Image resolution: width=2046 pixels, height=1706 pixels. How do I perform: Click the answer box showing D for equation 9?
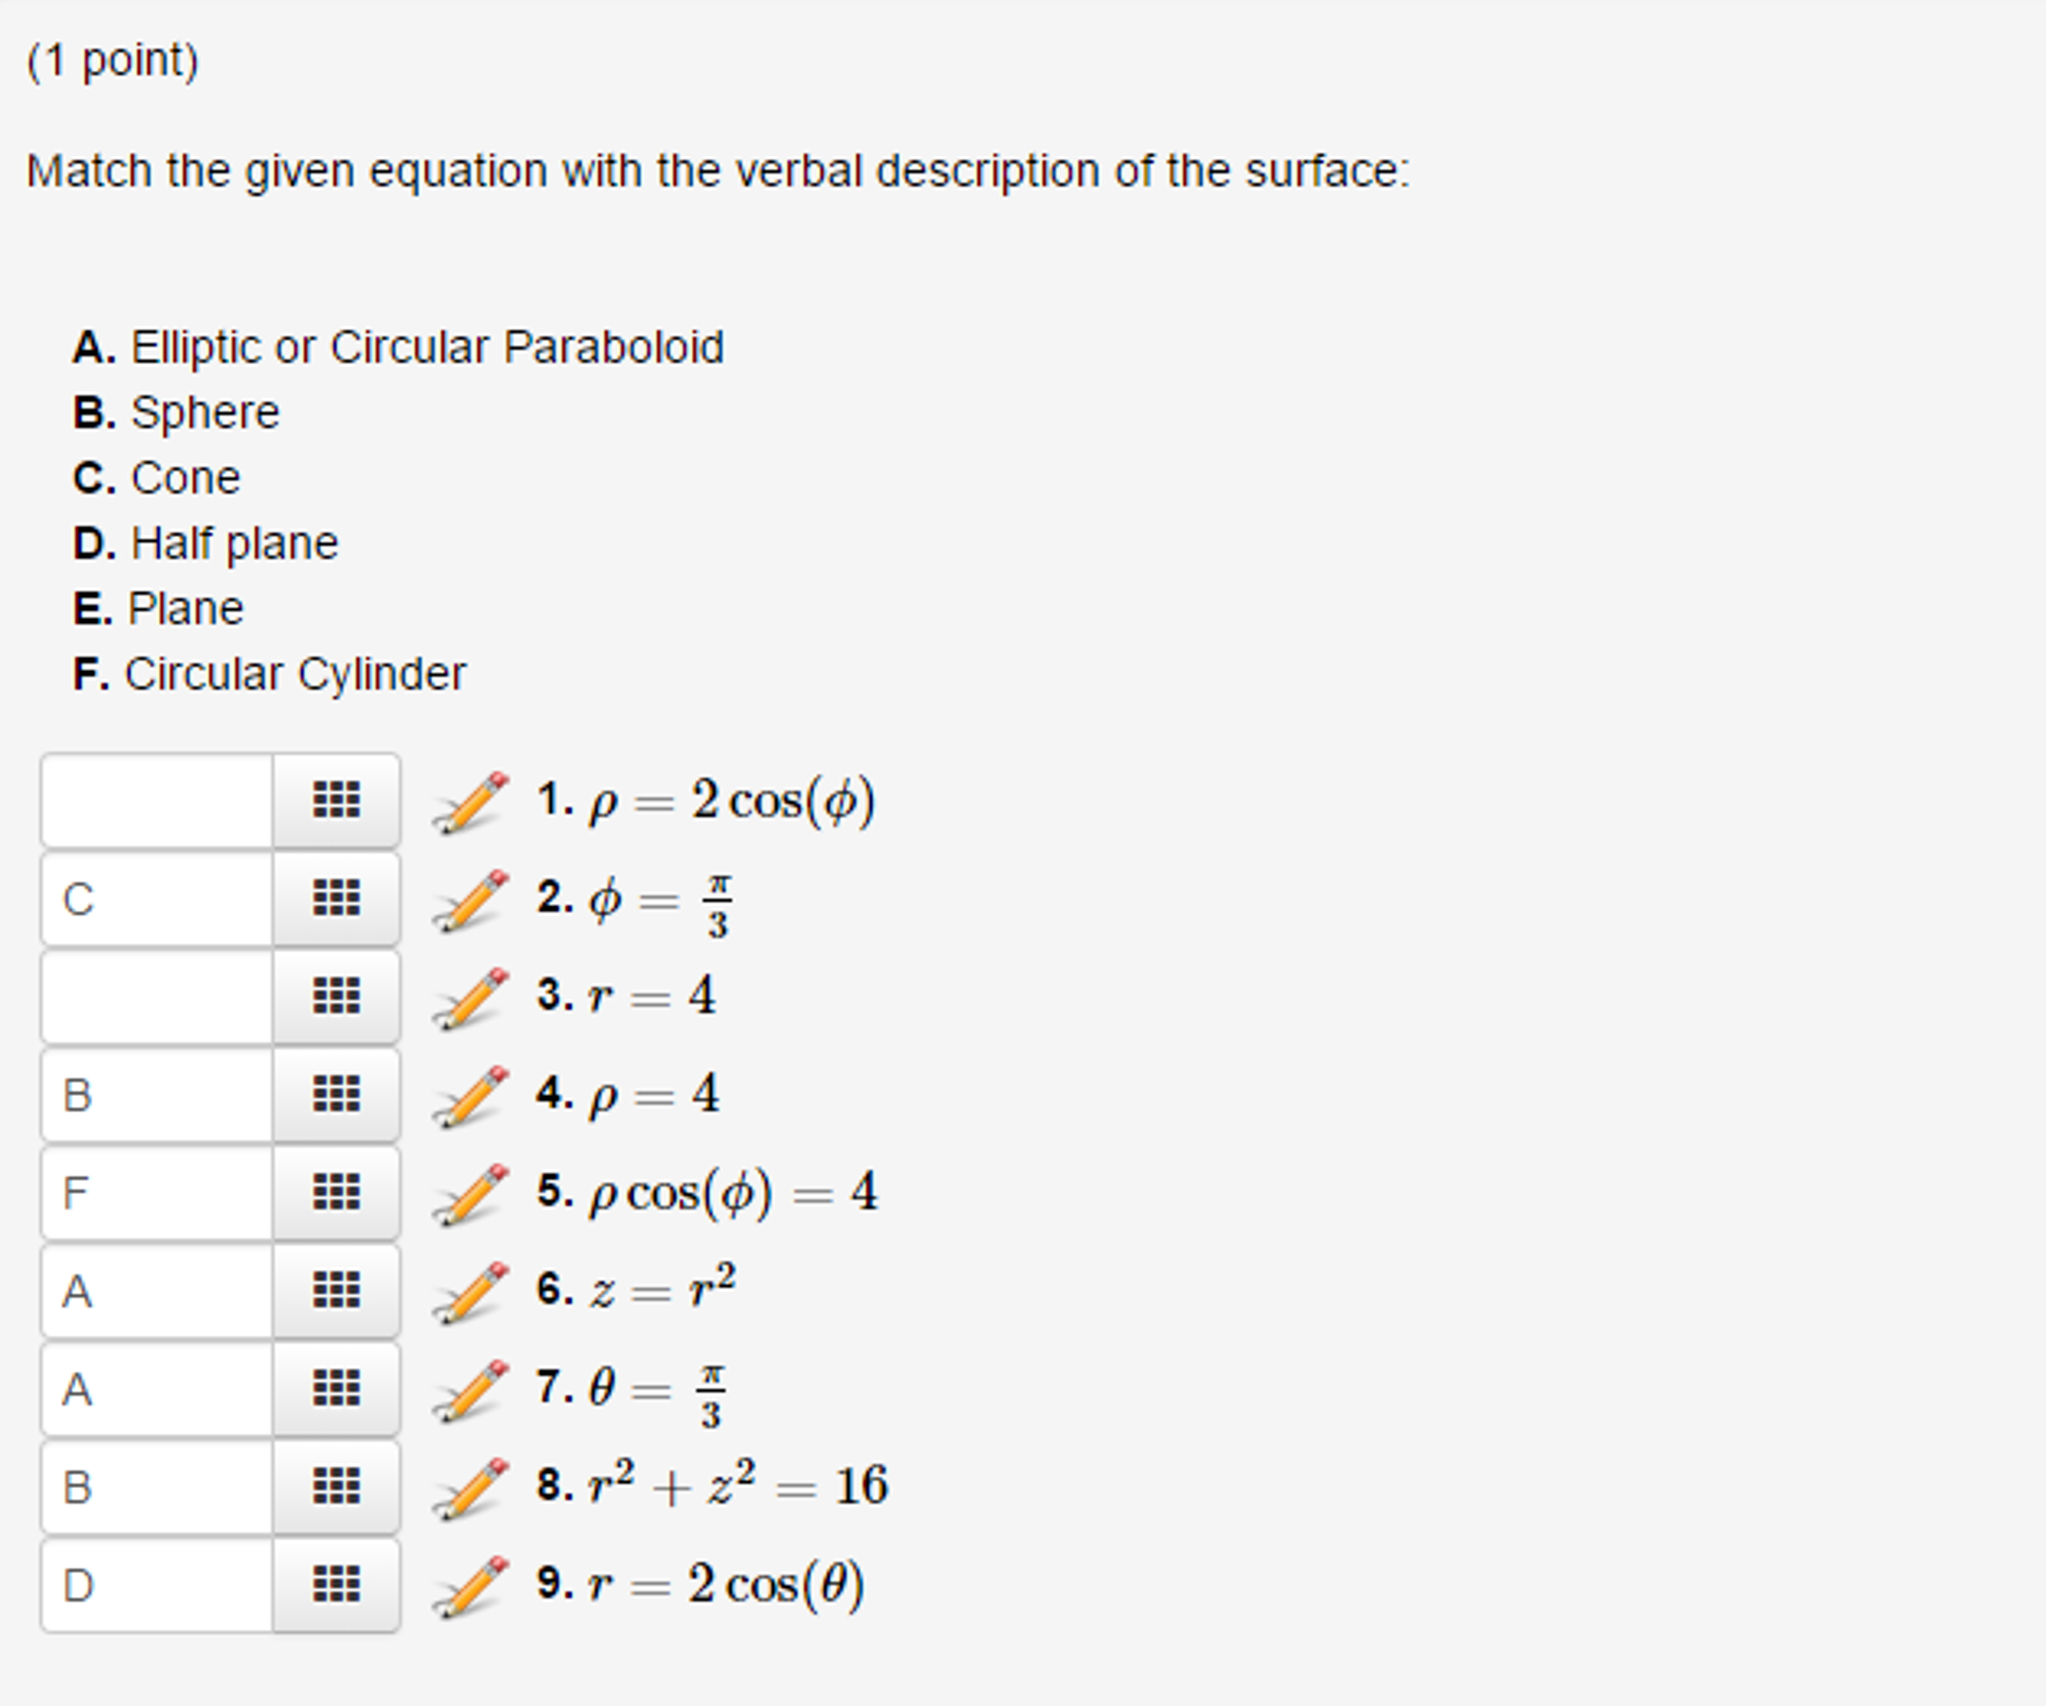pos(155,1585)
